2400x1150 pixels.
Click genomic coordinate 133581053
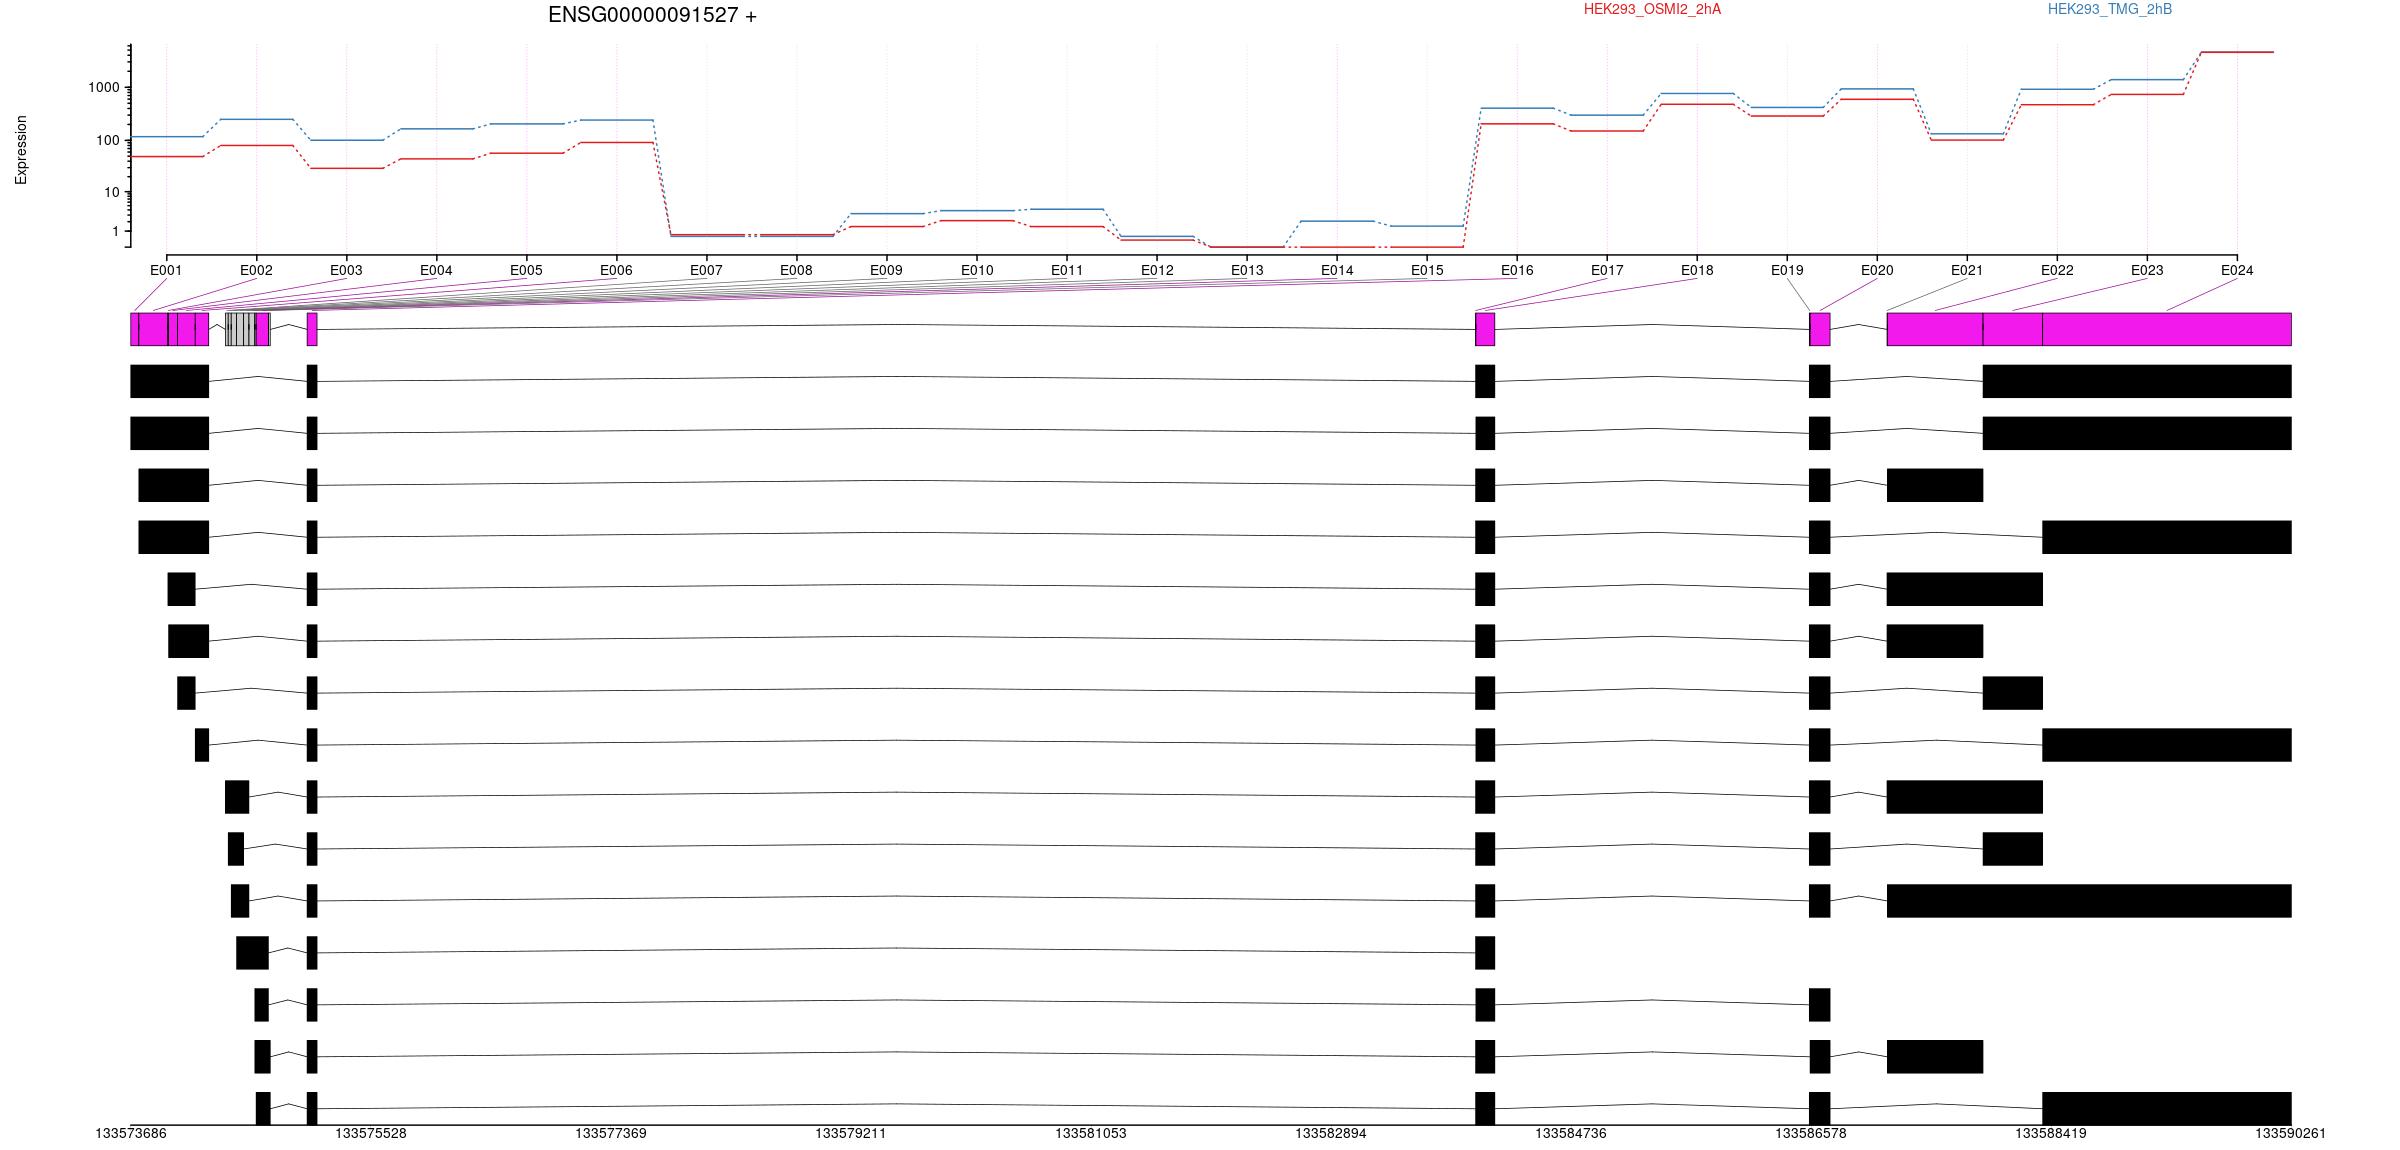click(x=1091, y=1133)
